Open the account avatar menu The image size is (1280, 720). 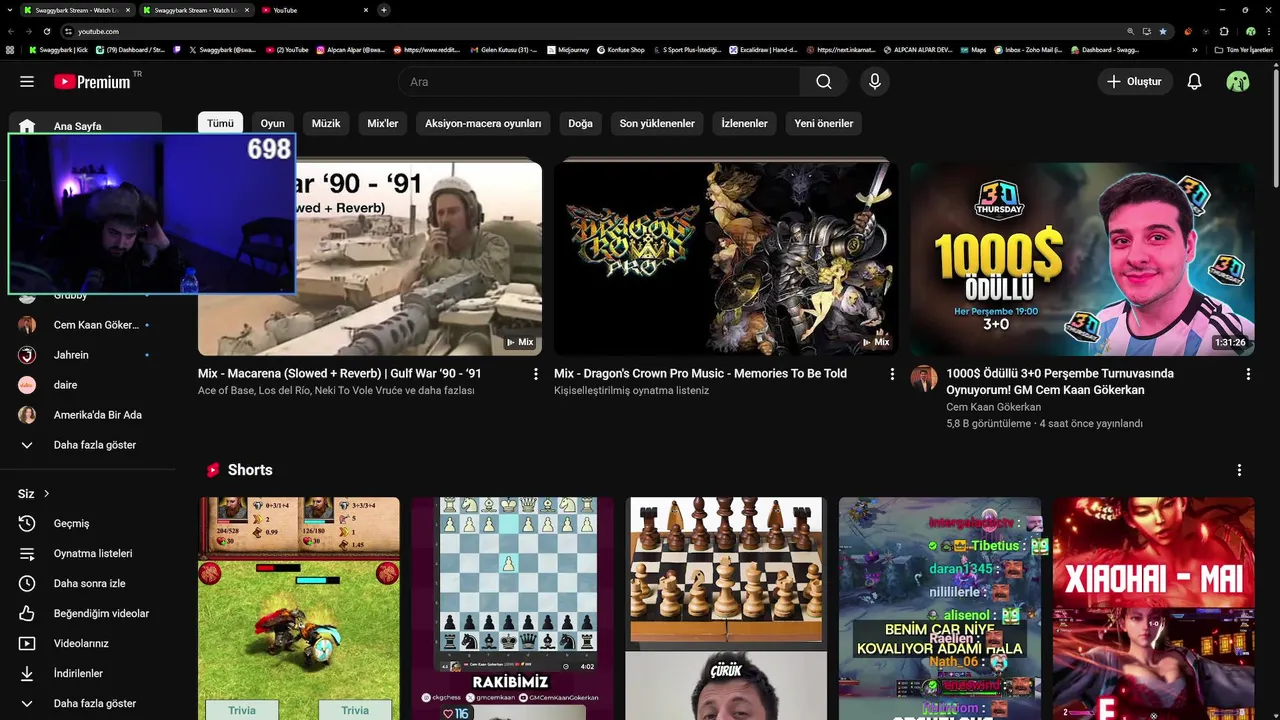tap(1238, 82)
